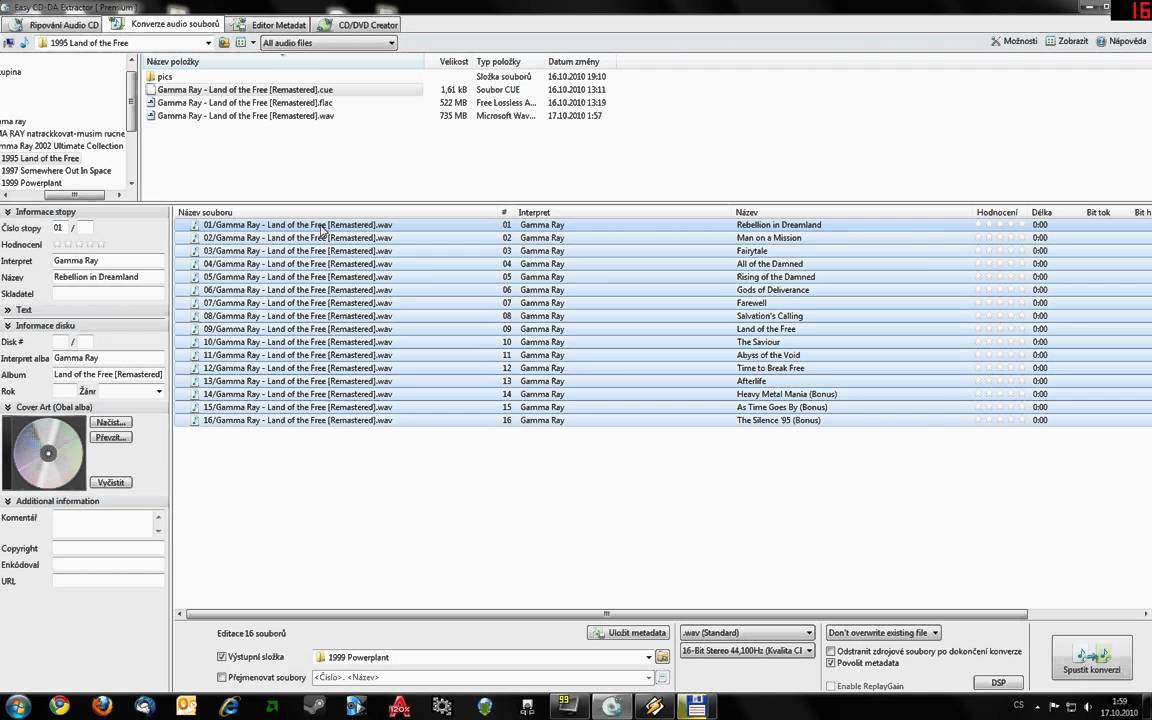Open Outlook from the taskbar
Screen dimensions: 1152x720
[187, 706]
